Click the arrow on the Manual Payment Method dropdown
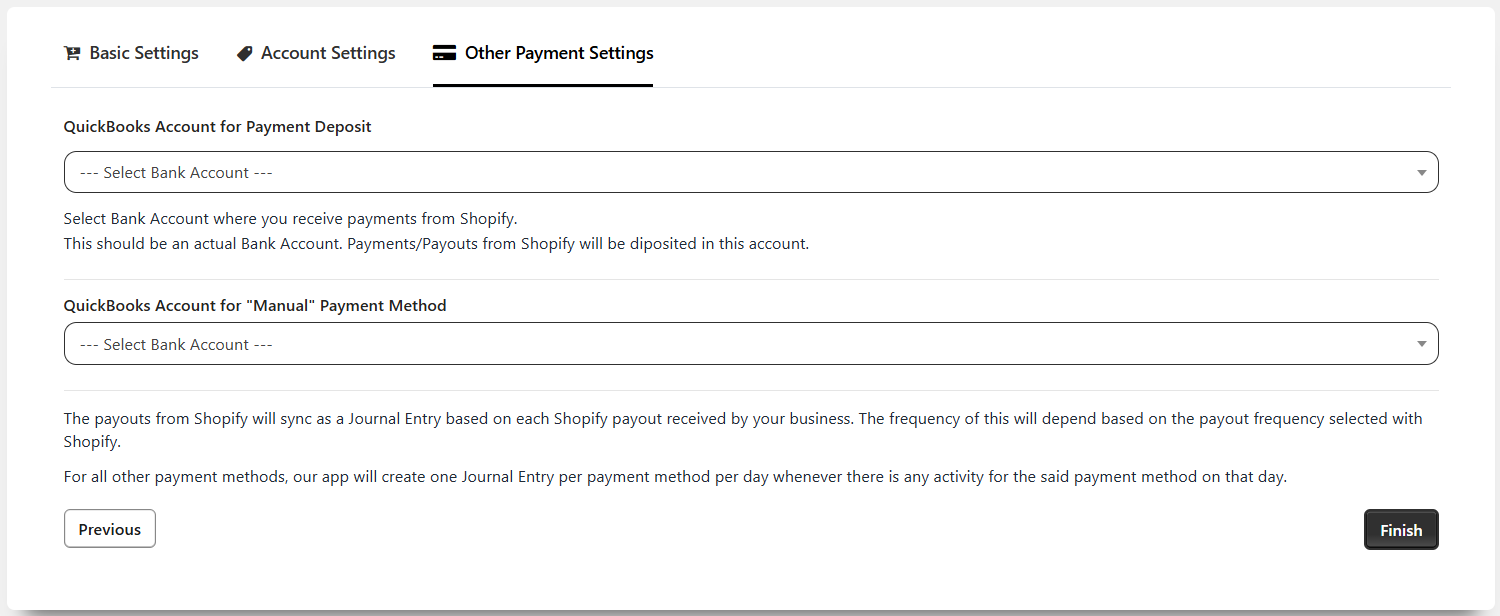This screenshot has width=1500, height=616. pos(1421,345)
